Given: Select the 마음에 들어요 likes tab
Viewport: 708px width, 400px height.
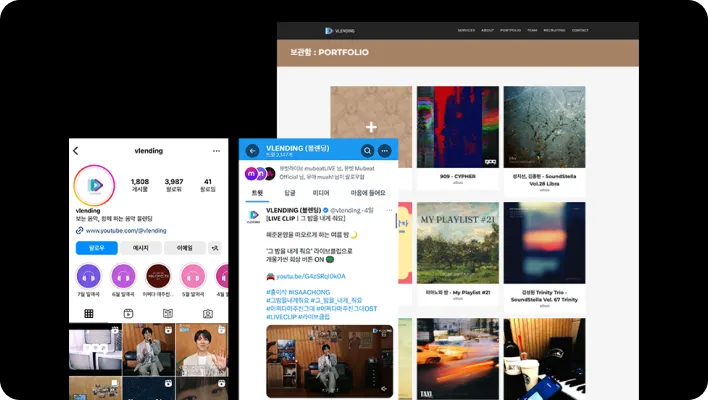Looking at the screenshot, I should (368, 193).
